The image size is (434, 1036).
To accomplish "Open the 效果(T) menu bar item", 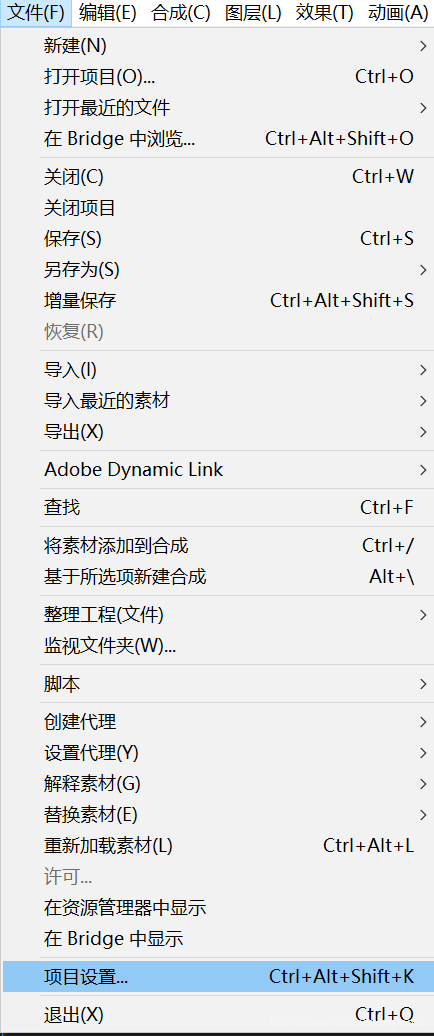I will [324, 13].
